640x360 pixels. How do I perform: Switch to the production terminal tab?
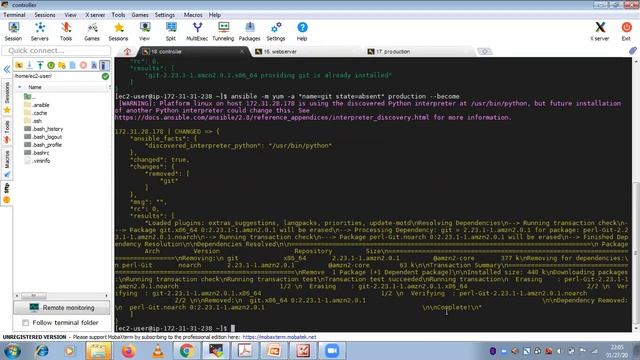pyautogui.click(x=419, y=51)
